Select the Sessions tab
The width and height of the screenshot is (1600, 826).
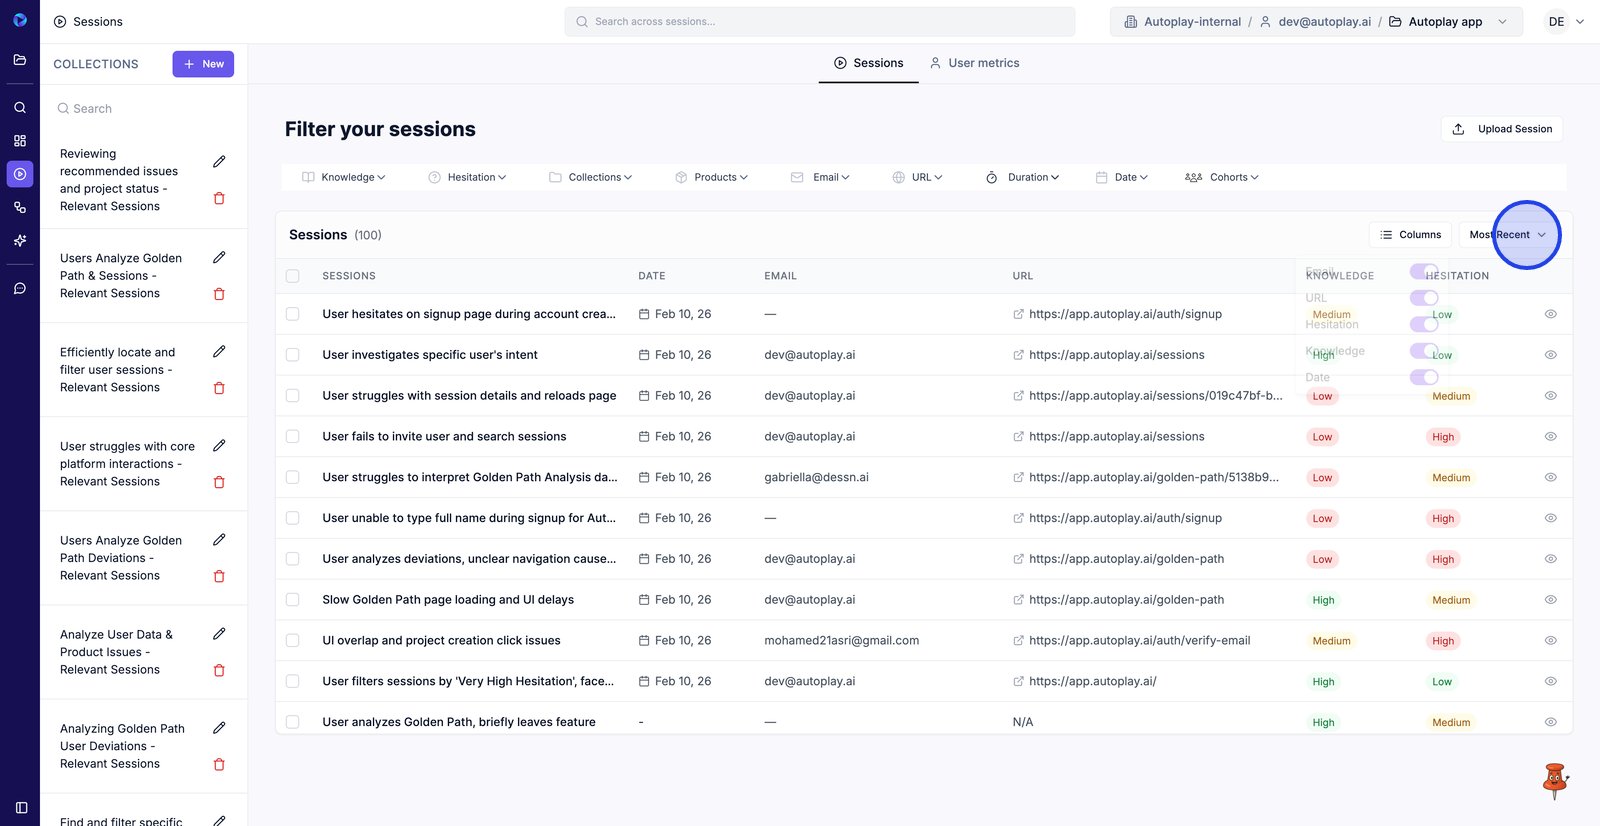click(868, 63)
